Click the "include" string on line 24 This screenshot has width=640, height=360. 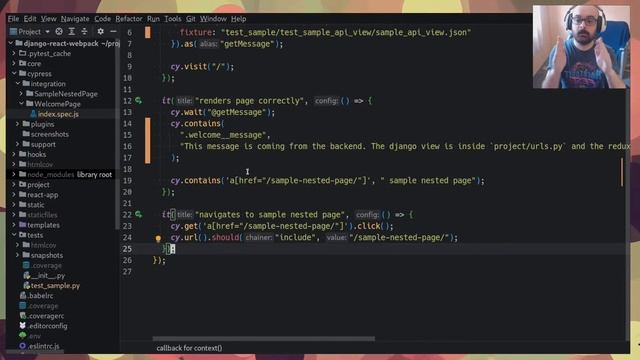pos(295,237)
